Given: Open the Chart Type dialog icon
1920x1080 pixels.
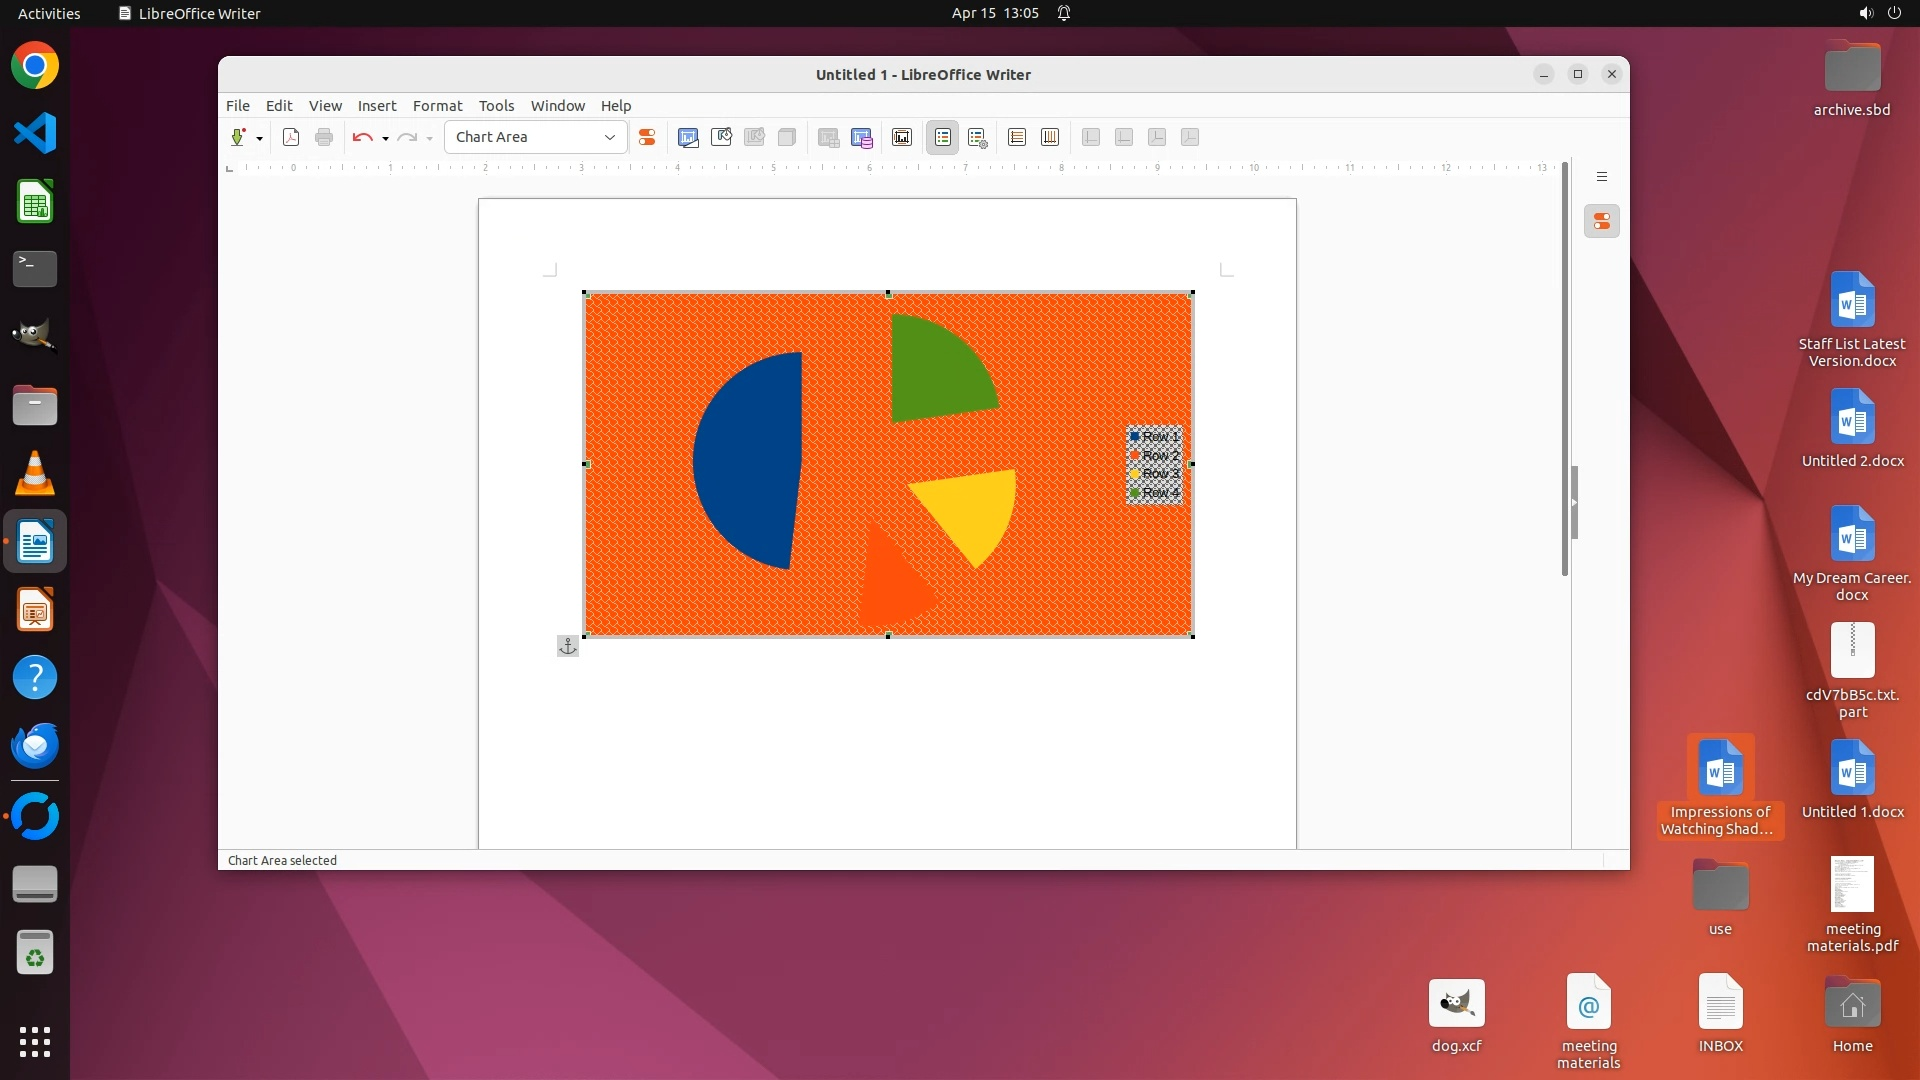Looking at the screenshot, I should pyautogui.click(x=688, y=138).
